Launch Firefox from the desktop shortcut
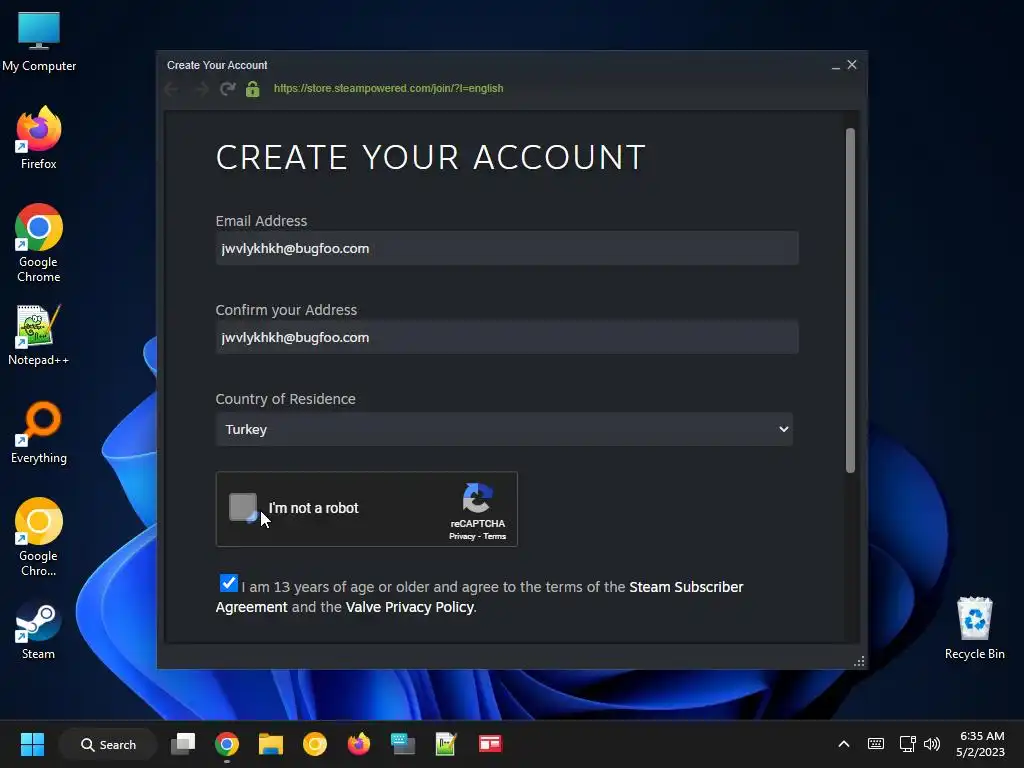The height and width of the screenshot is (768, 1024). point(39,138)
